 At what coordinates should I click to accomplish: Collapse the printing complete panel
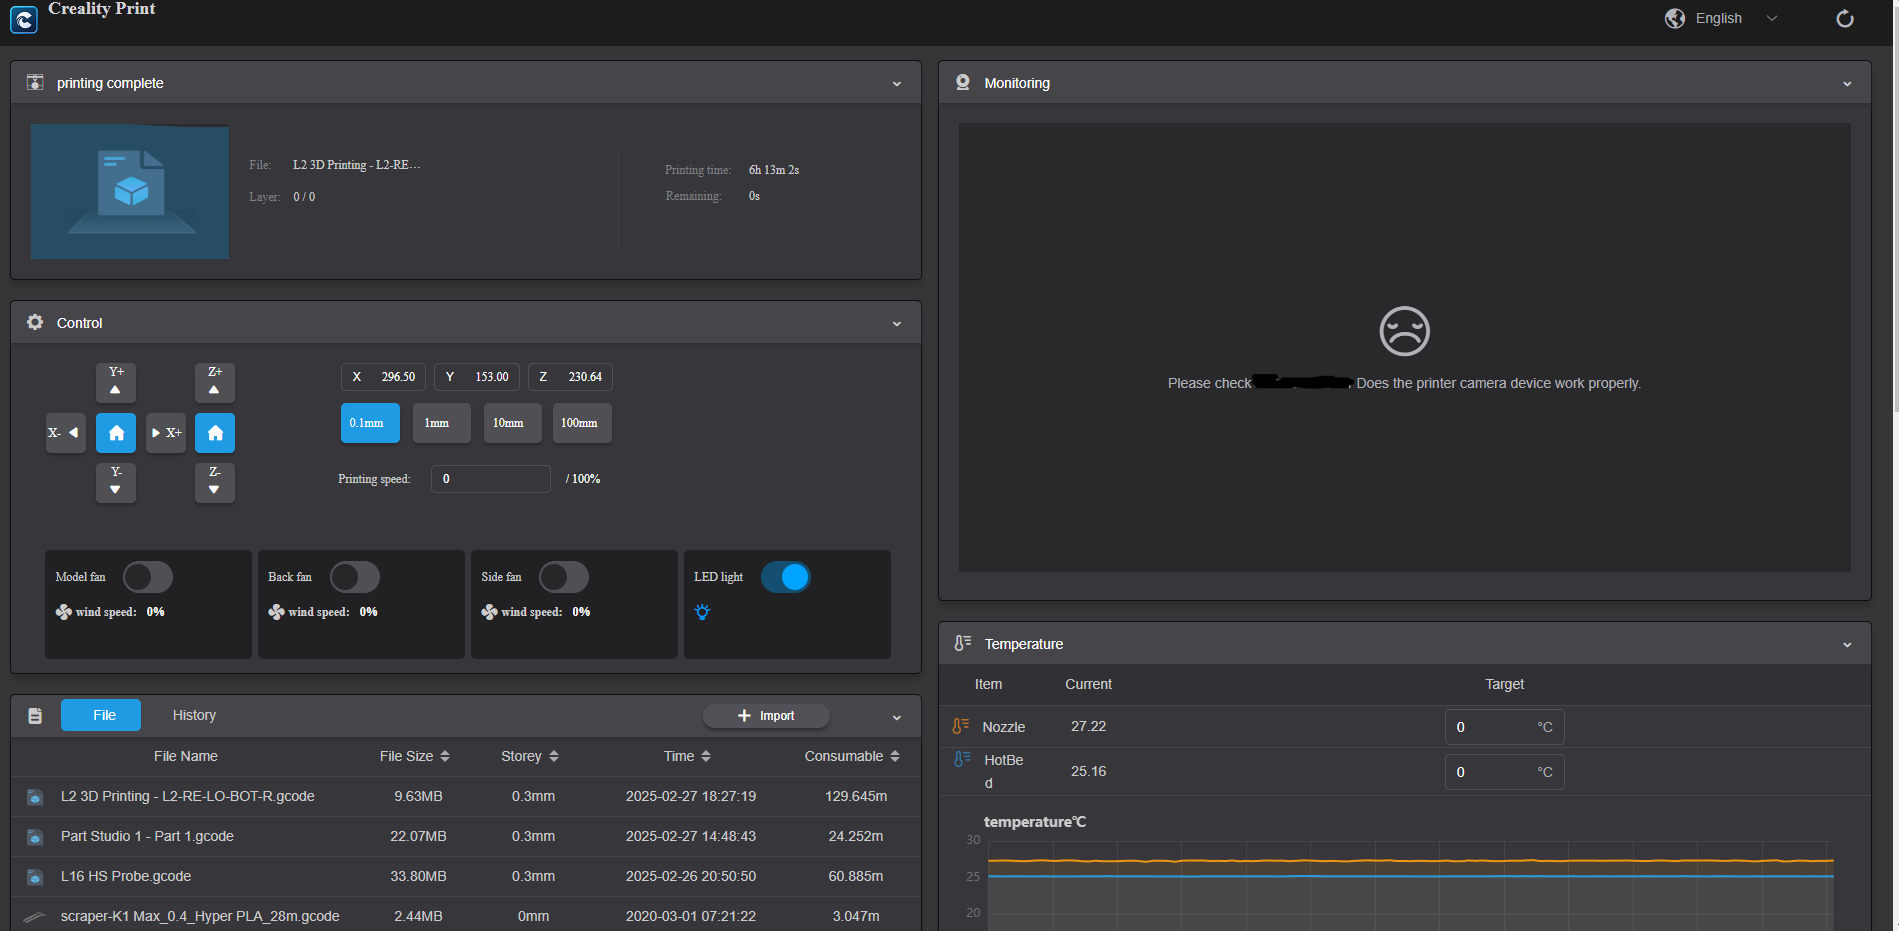[x=897, y=84]
